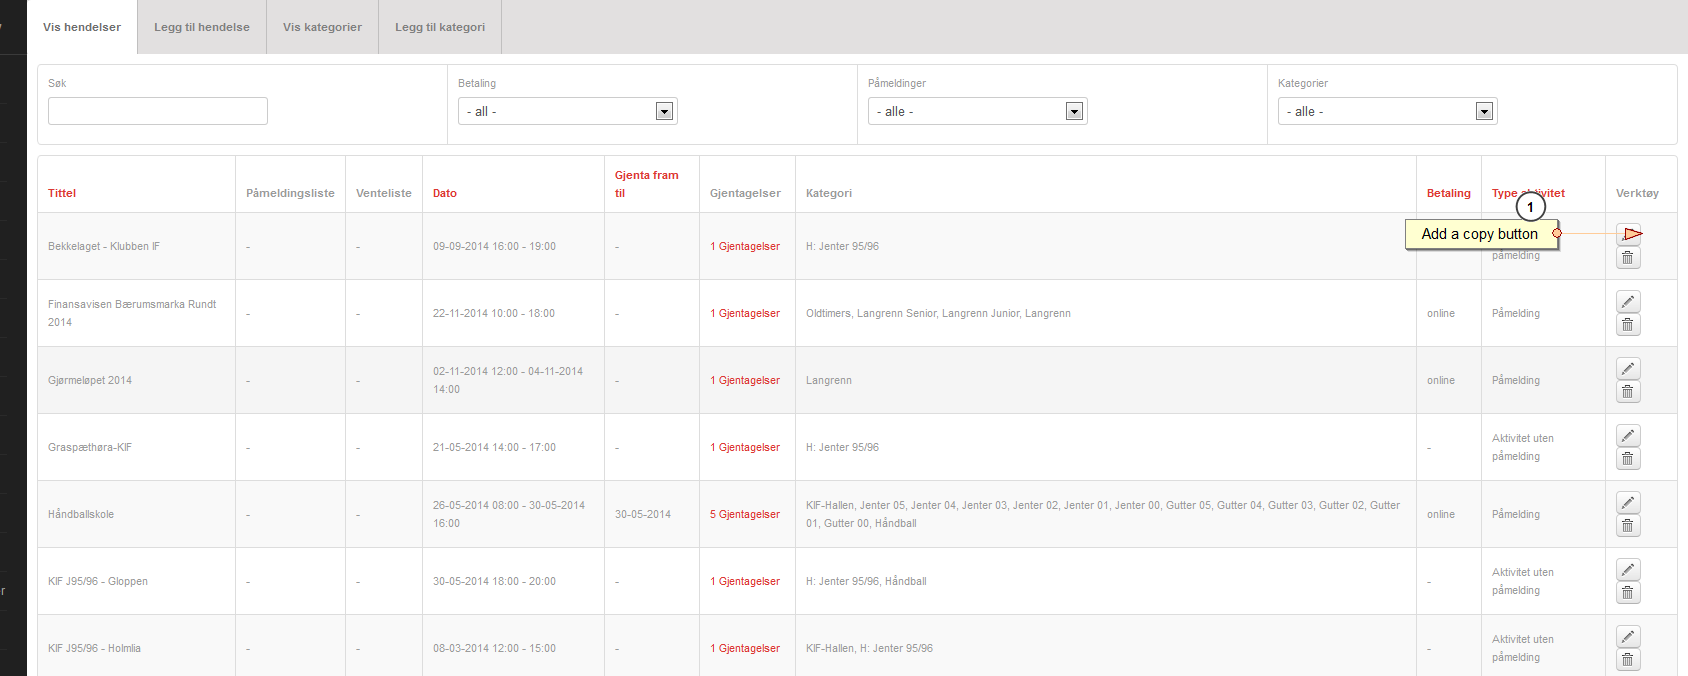Click Aktivitet uten påmelding for Graspæthøra-KIF
The width and height of the screenshot is (1688, 676).
pyautogui.click(x=1523, y=447)
